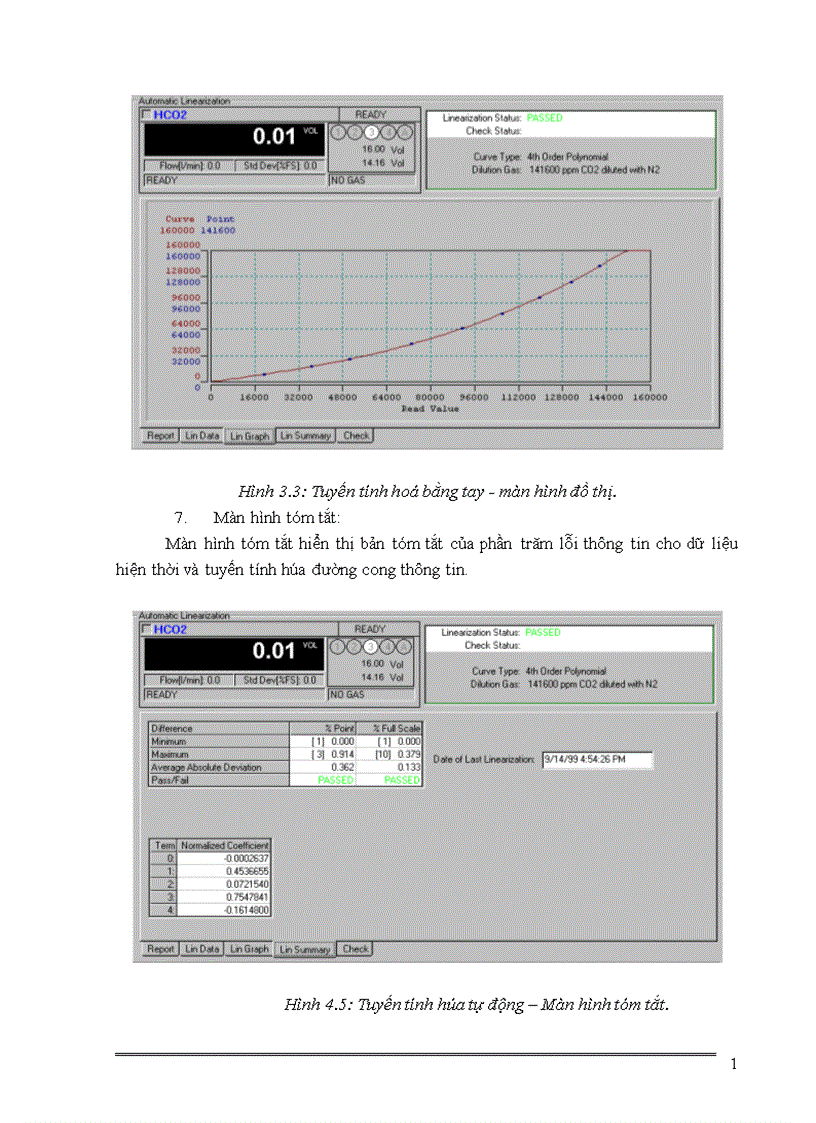Toggle HCO2 checkbox in the graph screen
The height and width of the screenshot is (1123, 816).
148,115
